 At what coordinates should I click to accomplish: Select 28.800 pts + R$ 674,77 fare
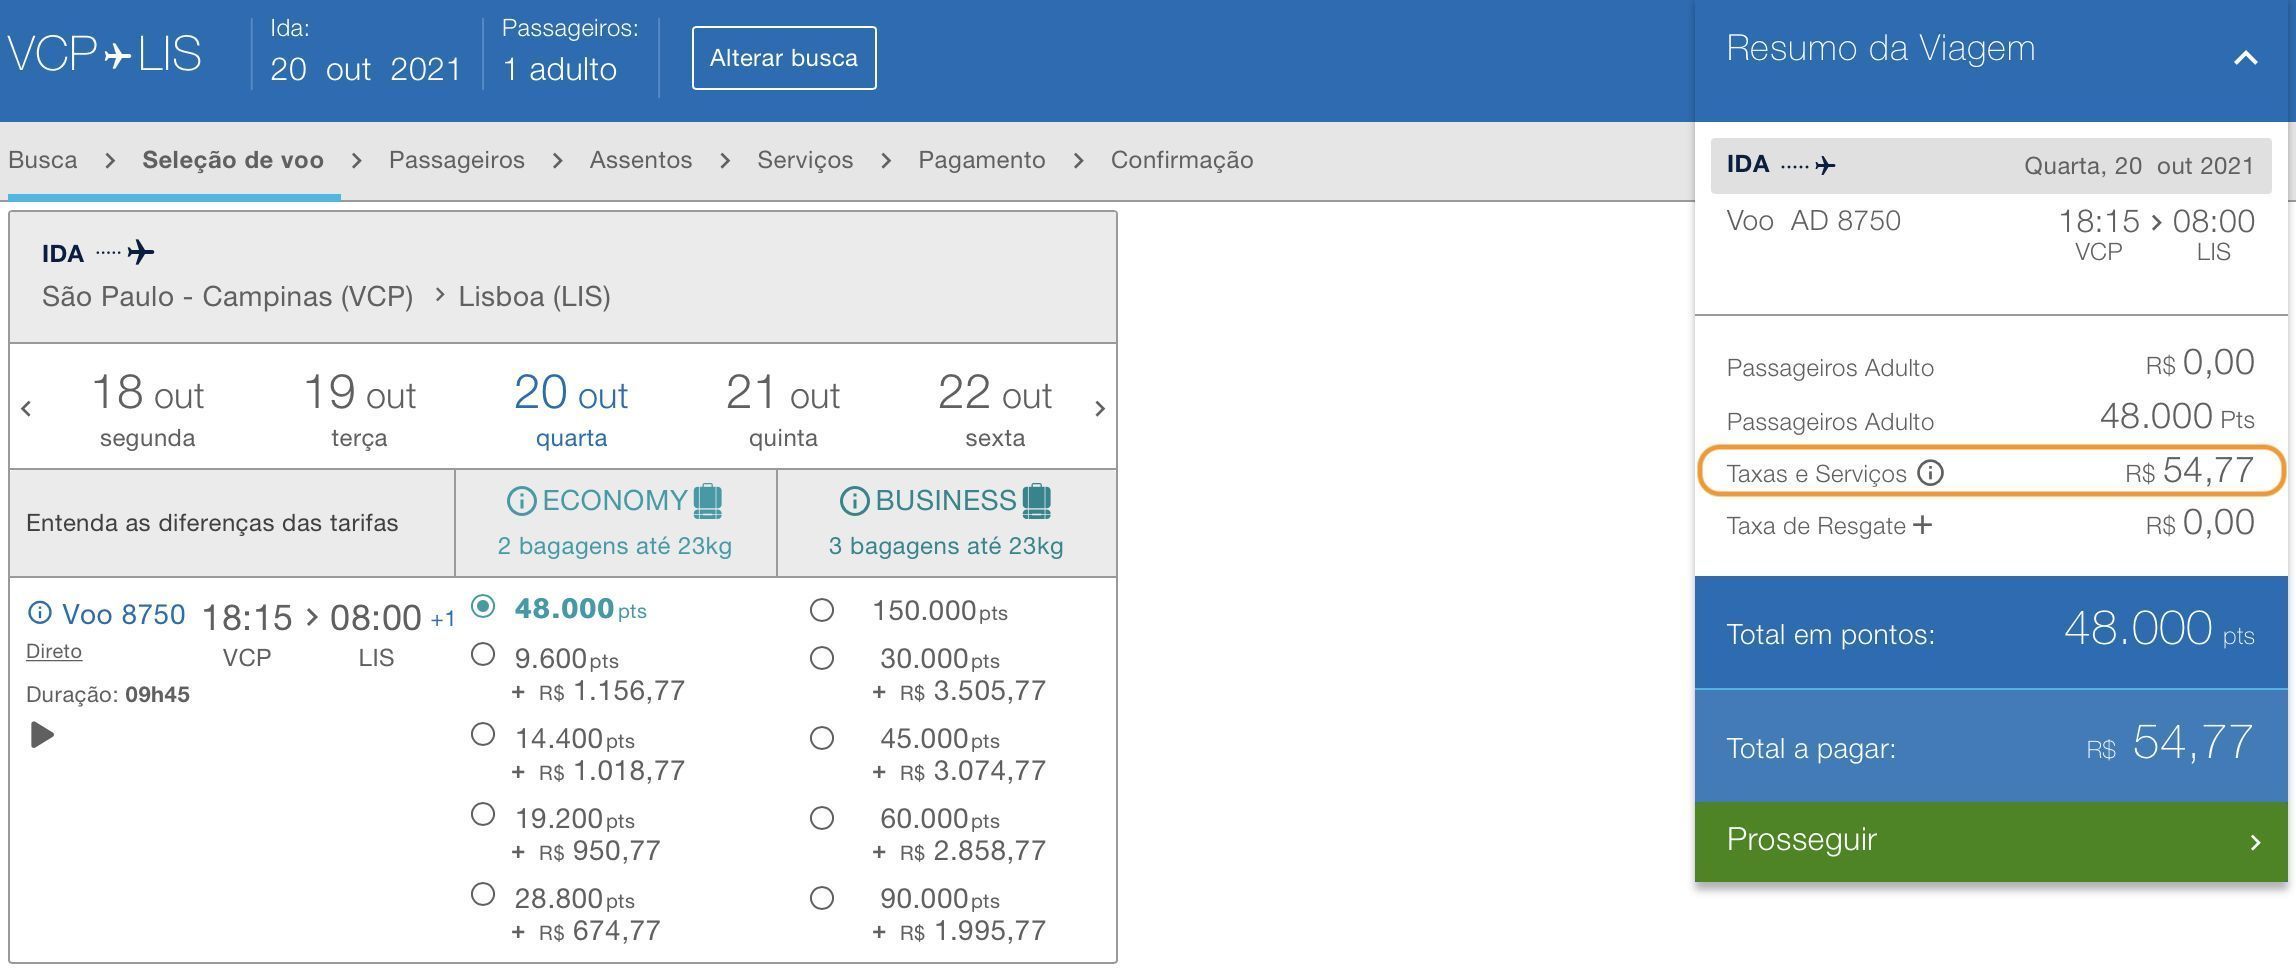coord(483,895)
